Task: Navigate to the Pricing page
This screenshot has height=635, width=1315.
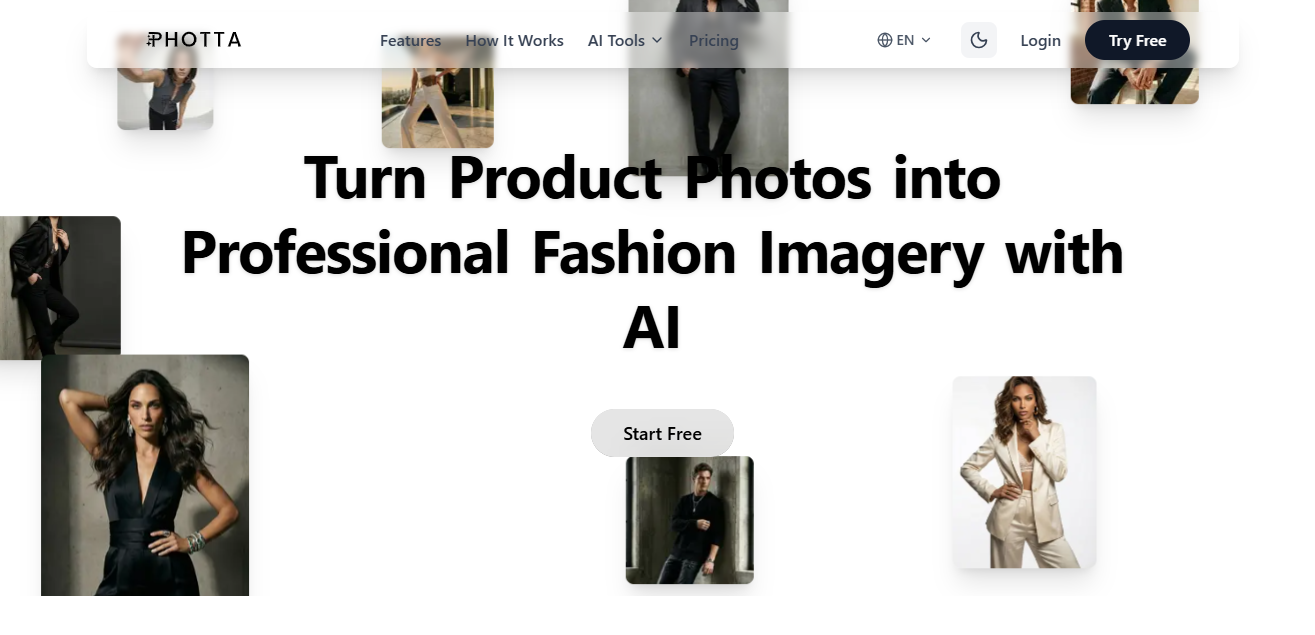Action: 713,41
